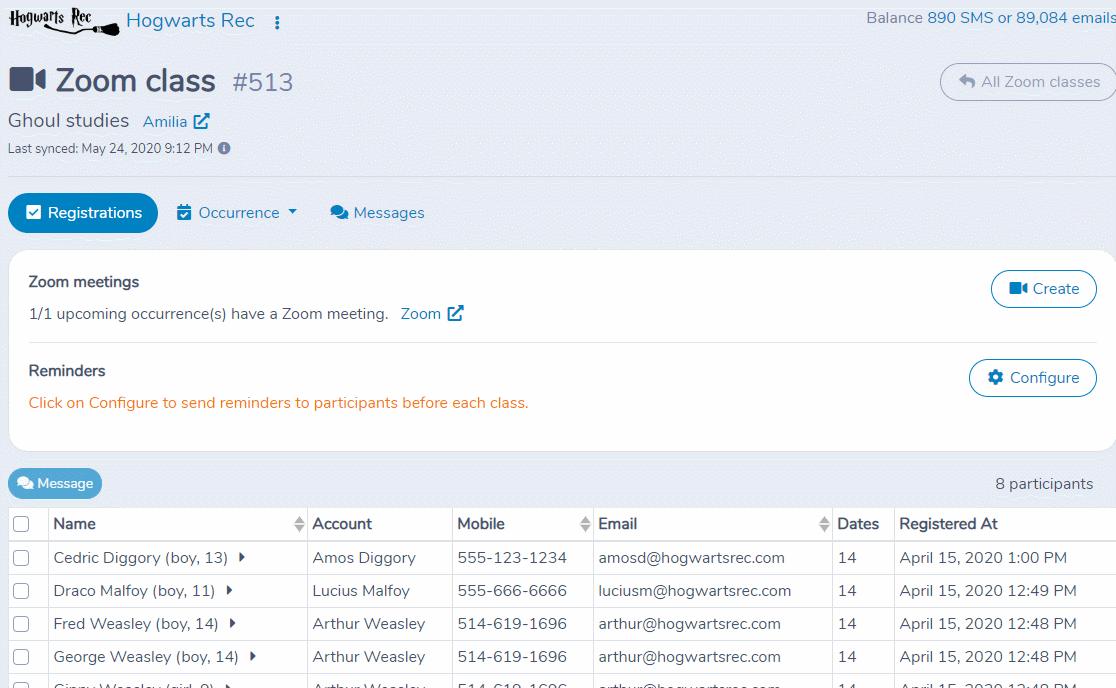Screen dimensions: 1116x688
Task: Tick the select-all checkbox in the table header
Action: (x=21, y=524)
